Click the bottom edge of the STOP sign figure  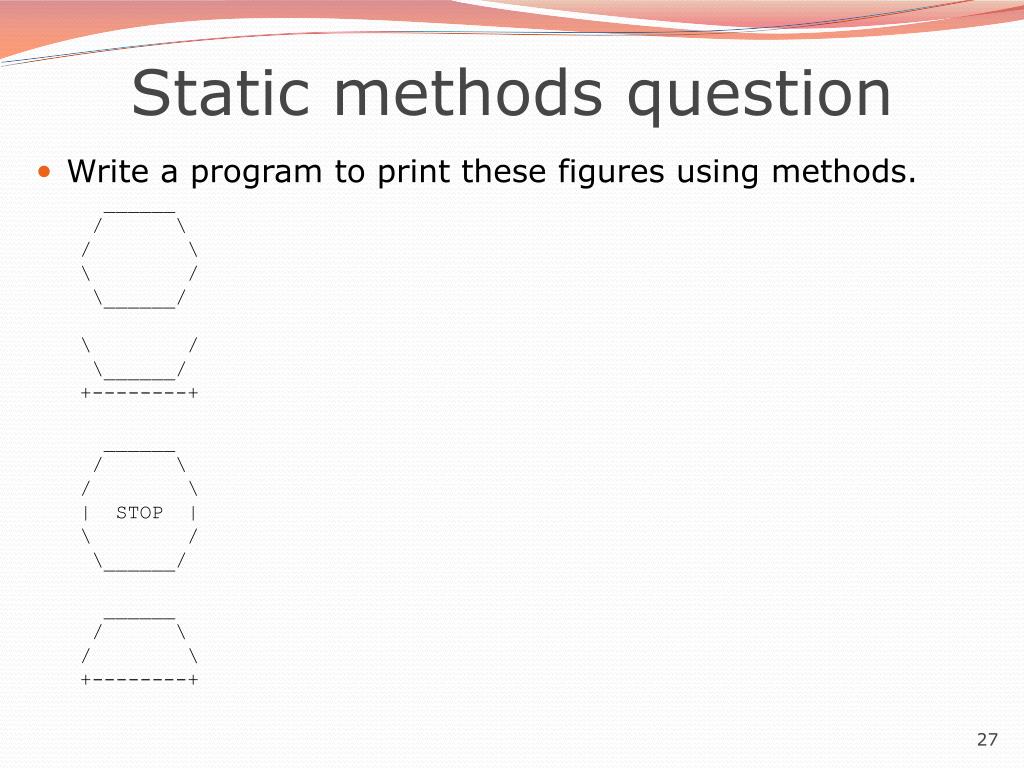point(139,562)
